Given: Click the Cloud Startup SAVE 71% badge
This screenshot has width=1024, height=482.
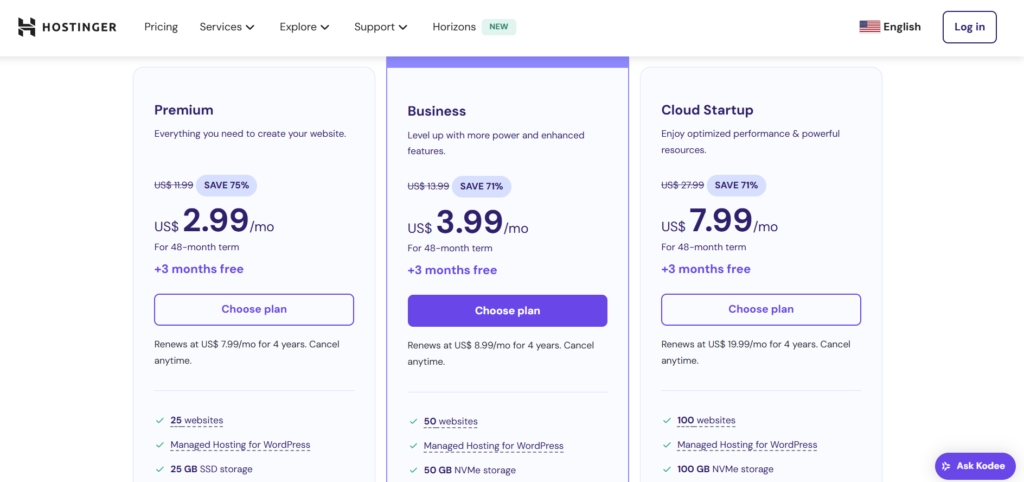Looking at the screenshot, I should (736, 185).
